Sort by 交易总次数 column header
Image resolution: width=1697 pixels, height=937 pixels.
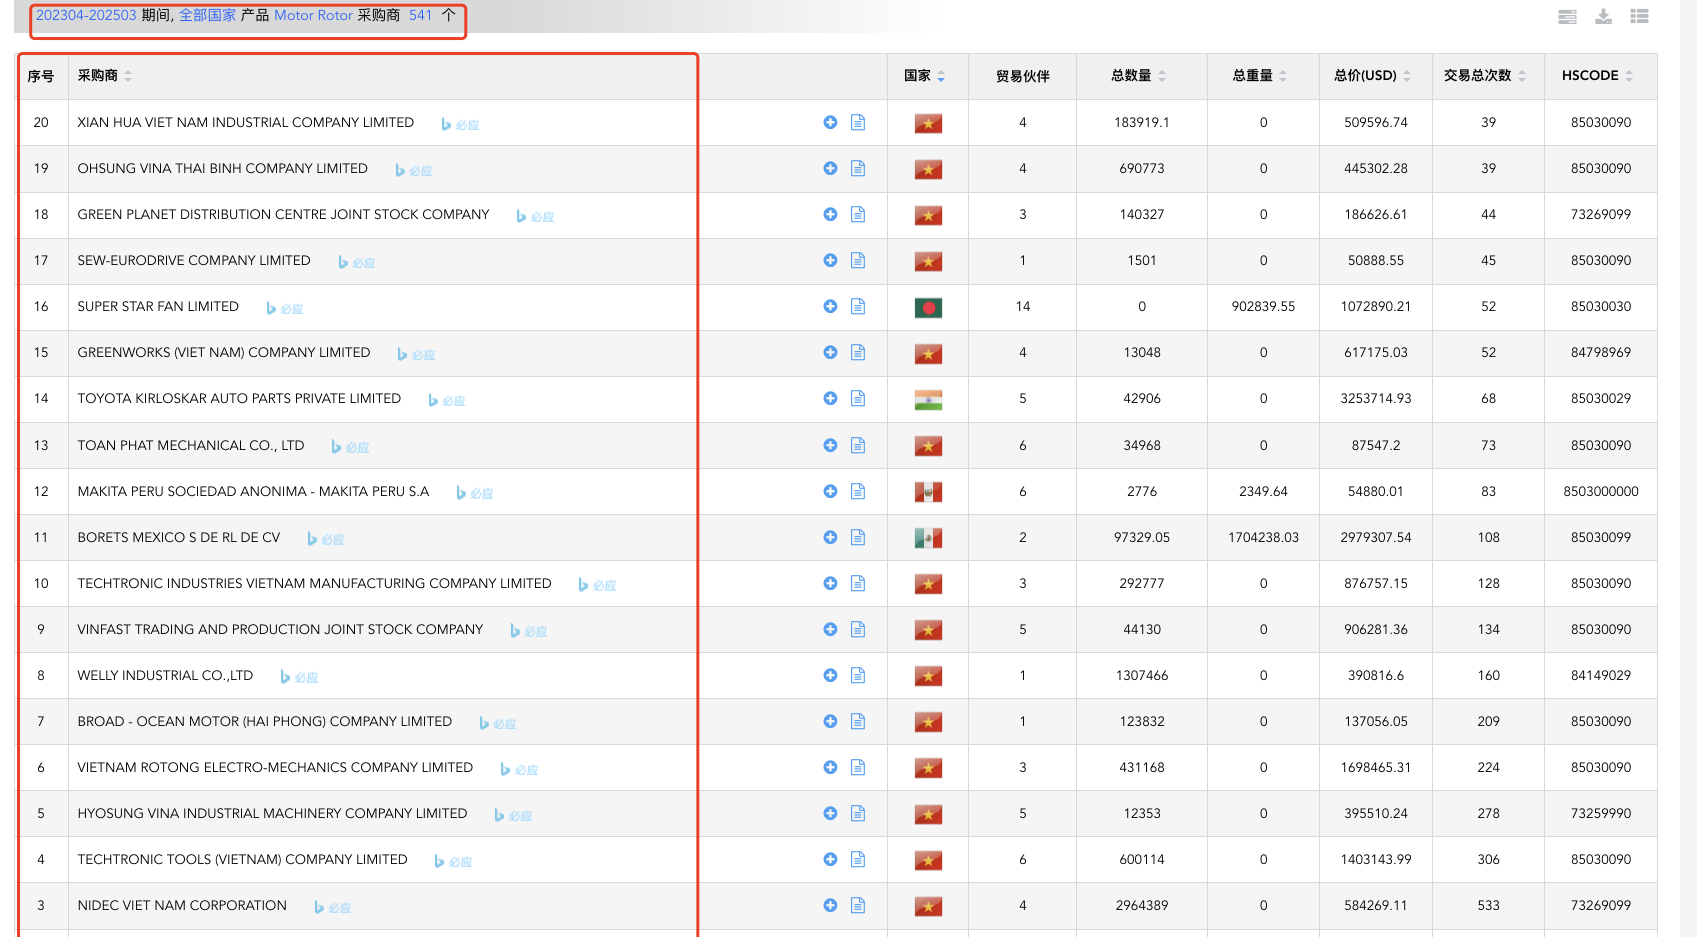pos(1484,76)
